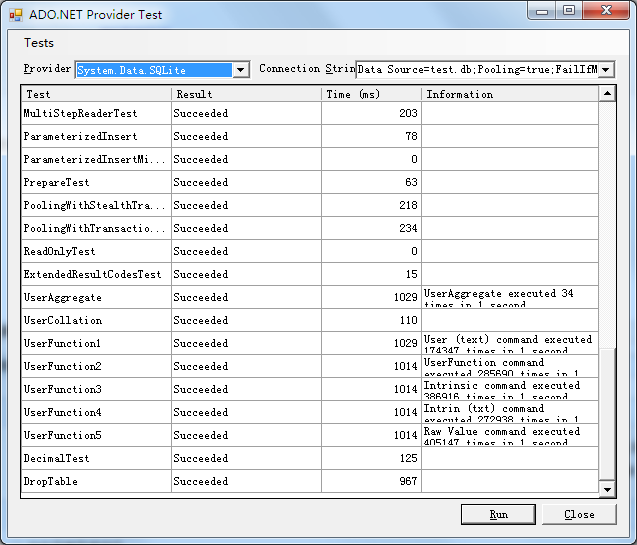Click the vertical scrollbar thumb
This screenshot has height=545, width=637.
coord(607,413)
